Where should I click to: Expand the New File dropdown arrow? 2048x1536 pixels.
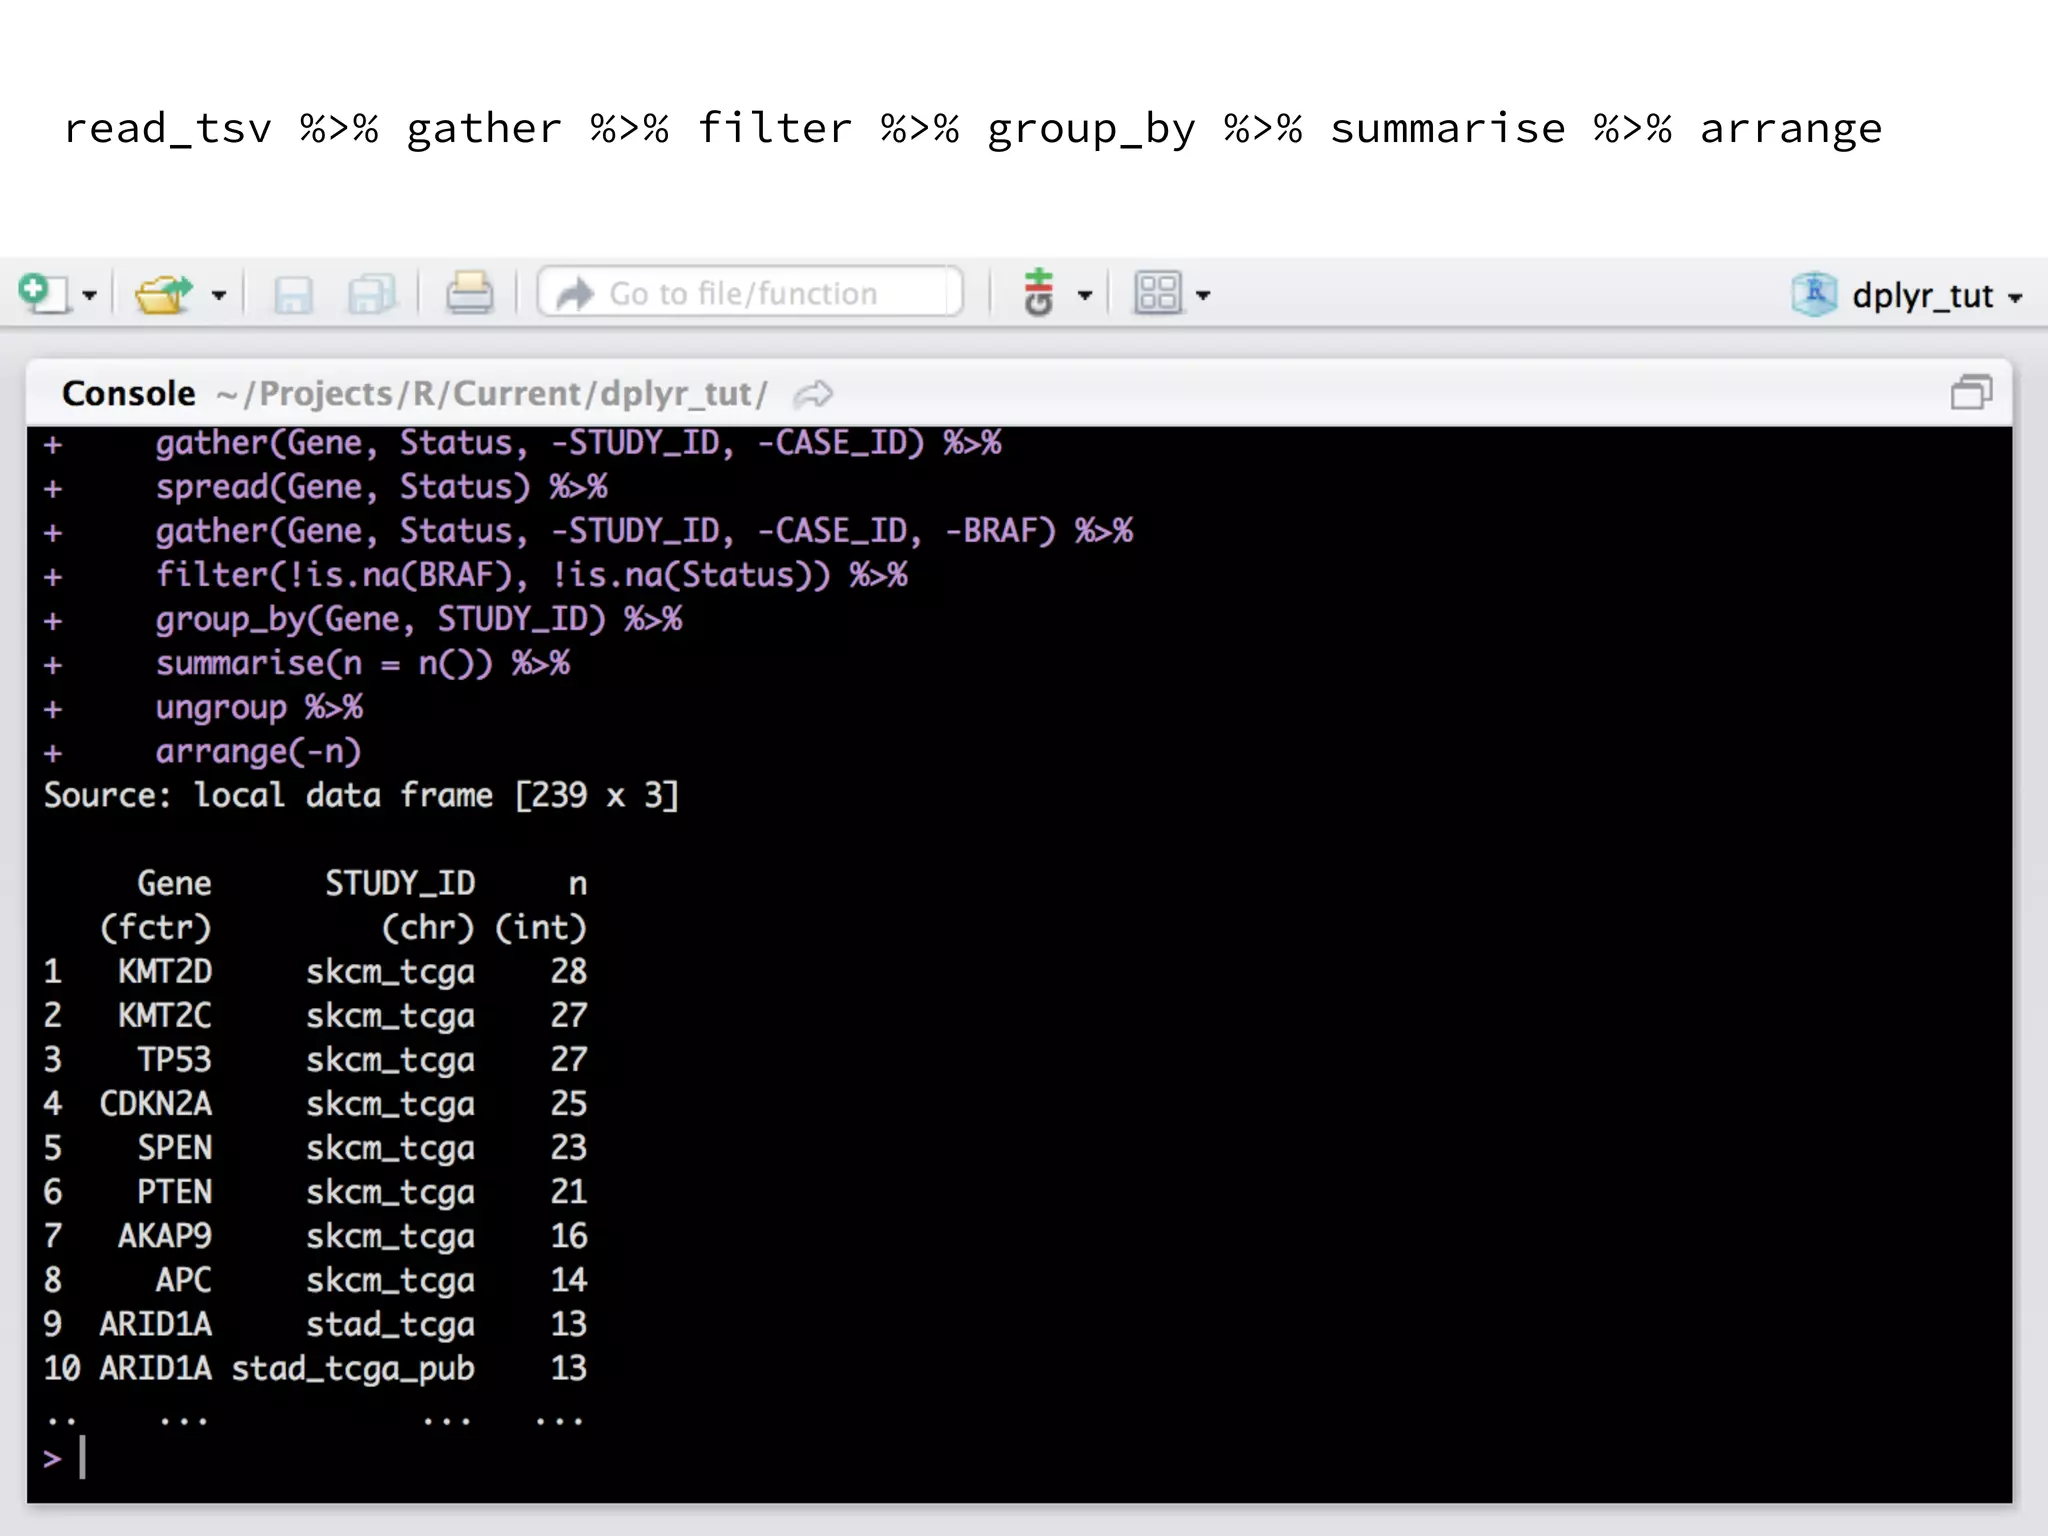coord(89,295)
